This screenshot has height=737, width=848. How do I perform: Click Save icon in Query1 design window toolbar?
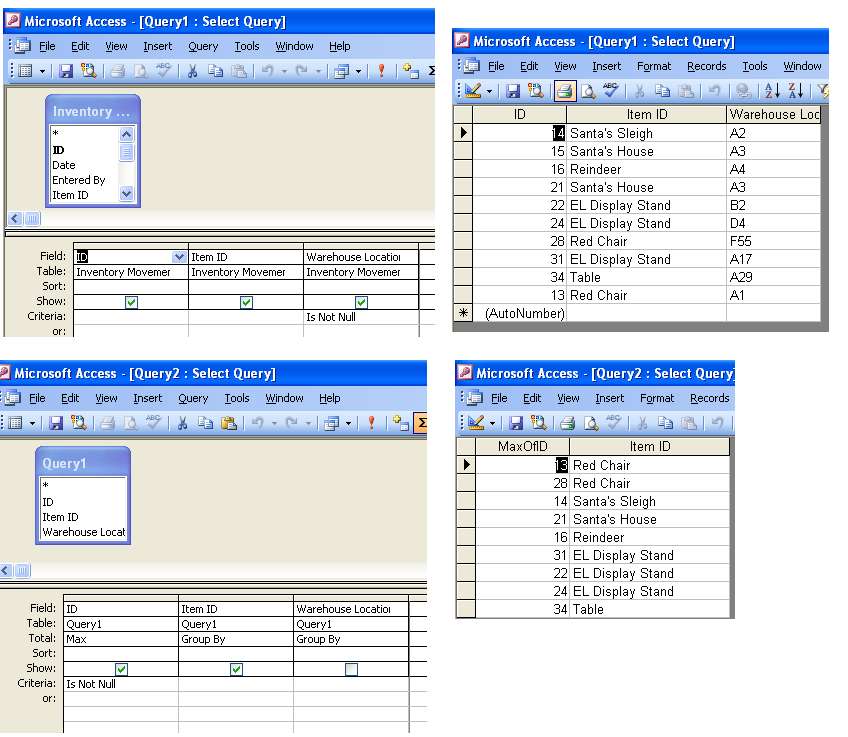65,71
